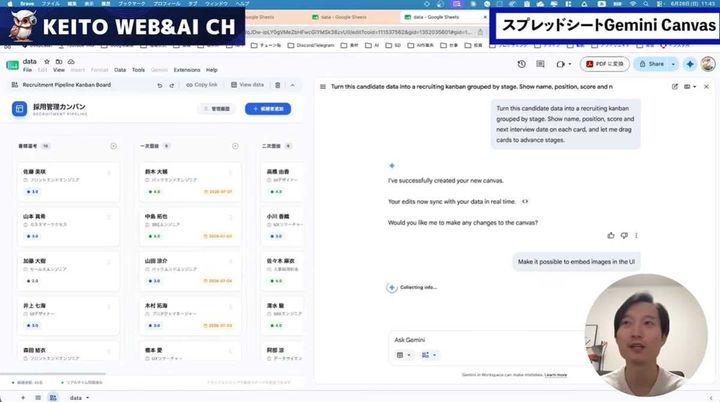Give thumbs down to Gemini response
720x402 pixels.
click(624, 236)
